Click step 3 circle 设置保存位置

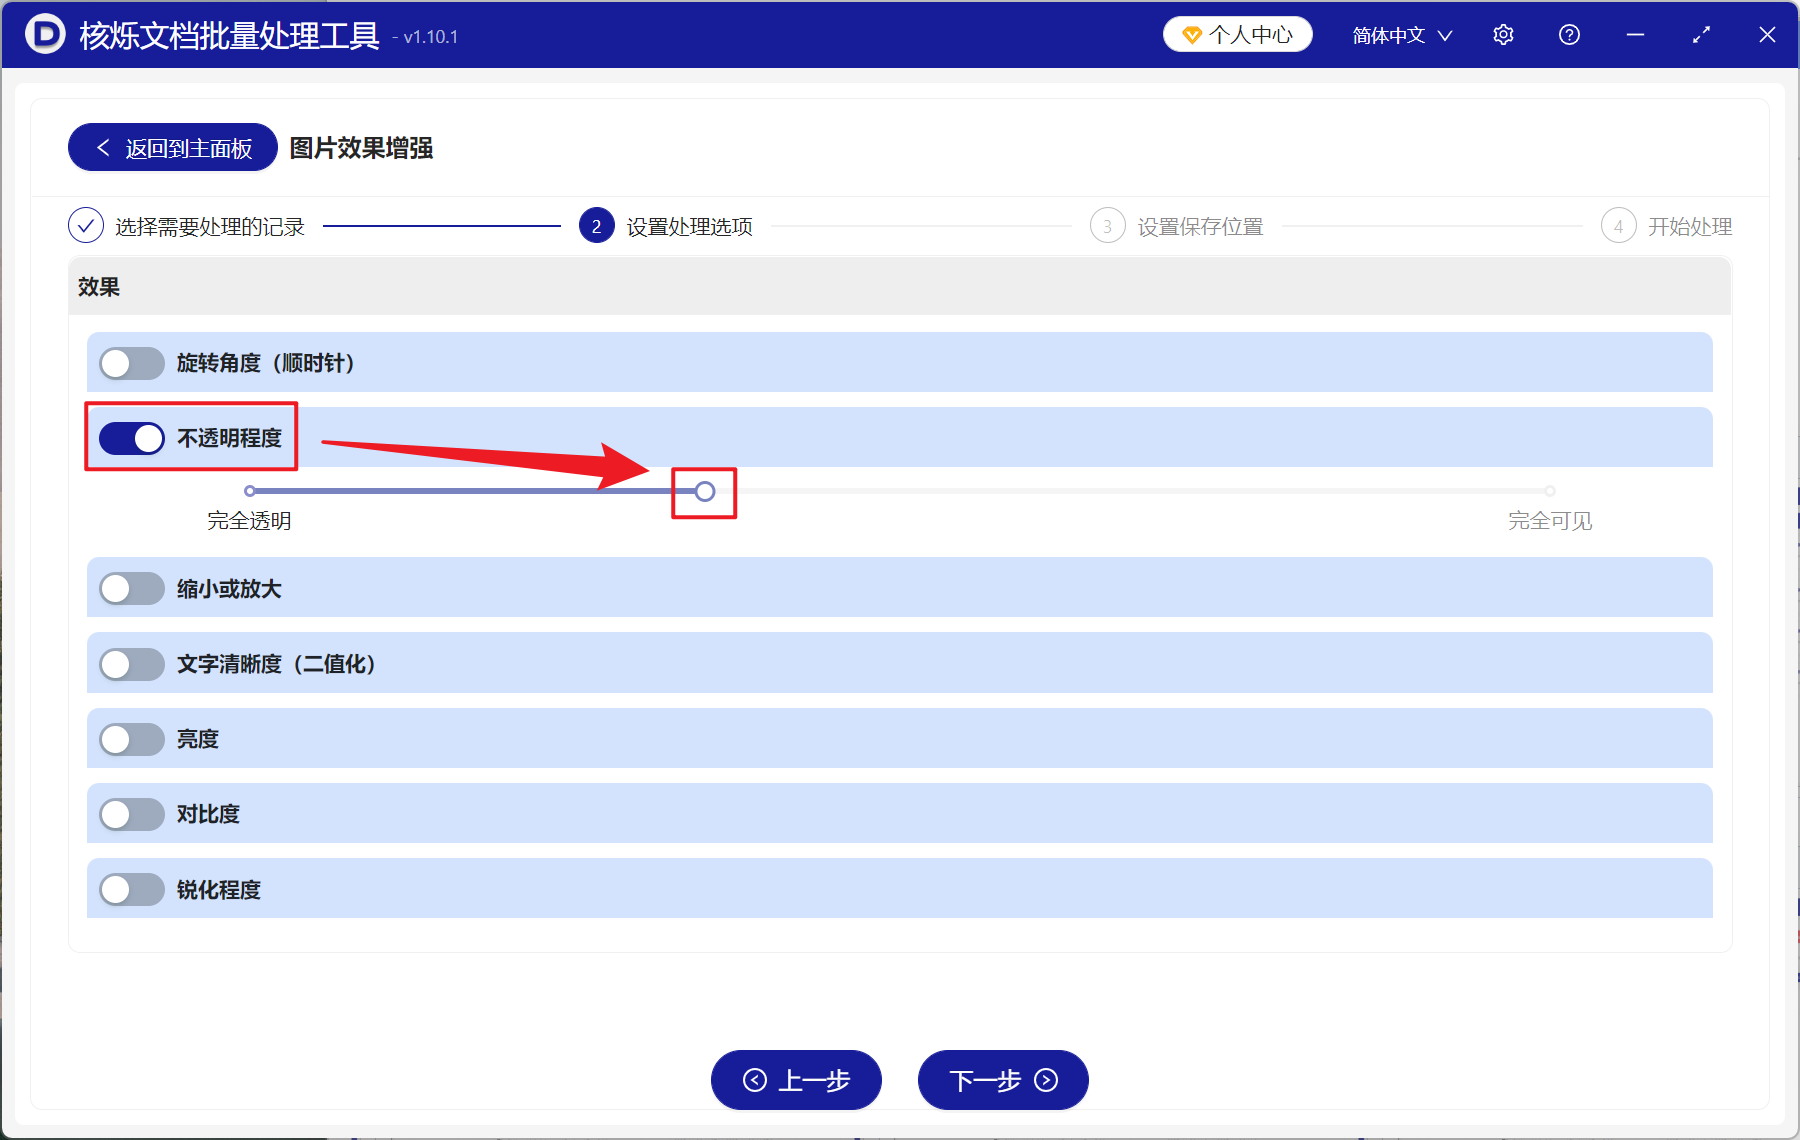click(x=1107, y=226)
